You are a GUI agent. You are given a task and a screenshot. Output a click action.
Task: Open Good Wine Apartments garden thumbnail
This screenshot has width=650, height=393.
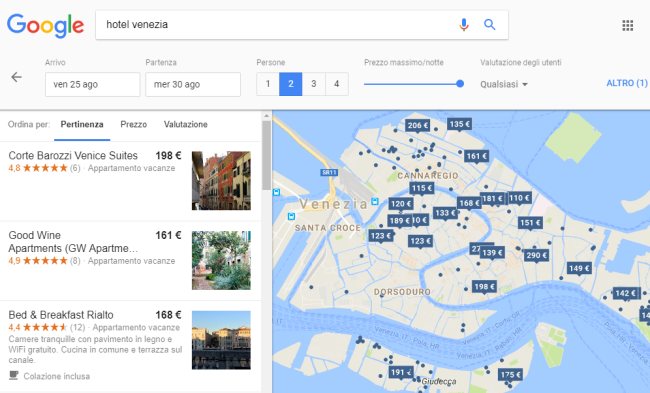(221, 260)
